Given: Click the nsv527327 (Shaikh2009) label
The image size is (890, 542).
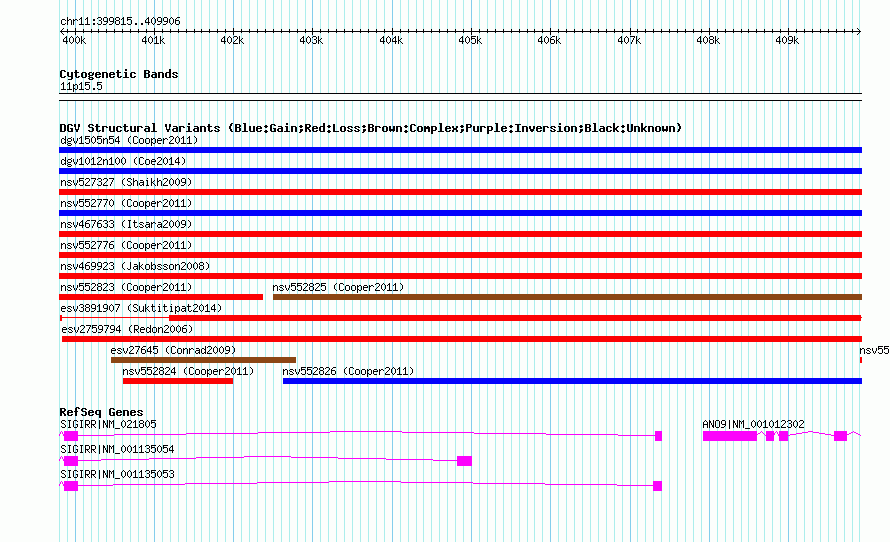Looking at the screenshot, I should [x=126, y=182].
